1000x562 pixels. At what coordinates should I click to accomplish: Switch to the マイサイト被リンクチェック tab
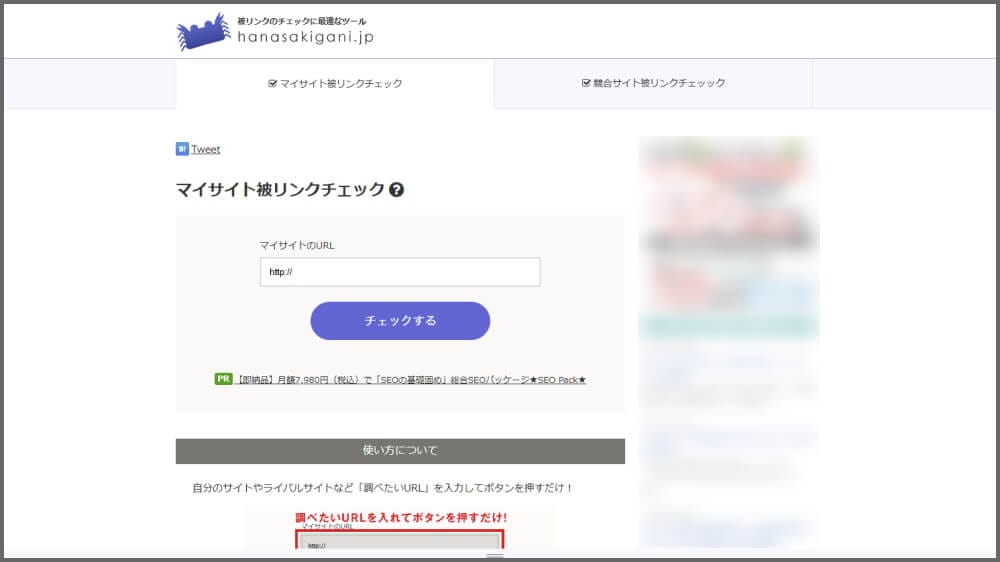[x=335, y=84]
